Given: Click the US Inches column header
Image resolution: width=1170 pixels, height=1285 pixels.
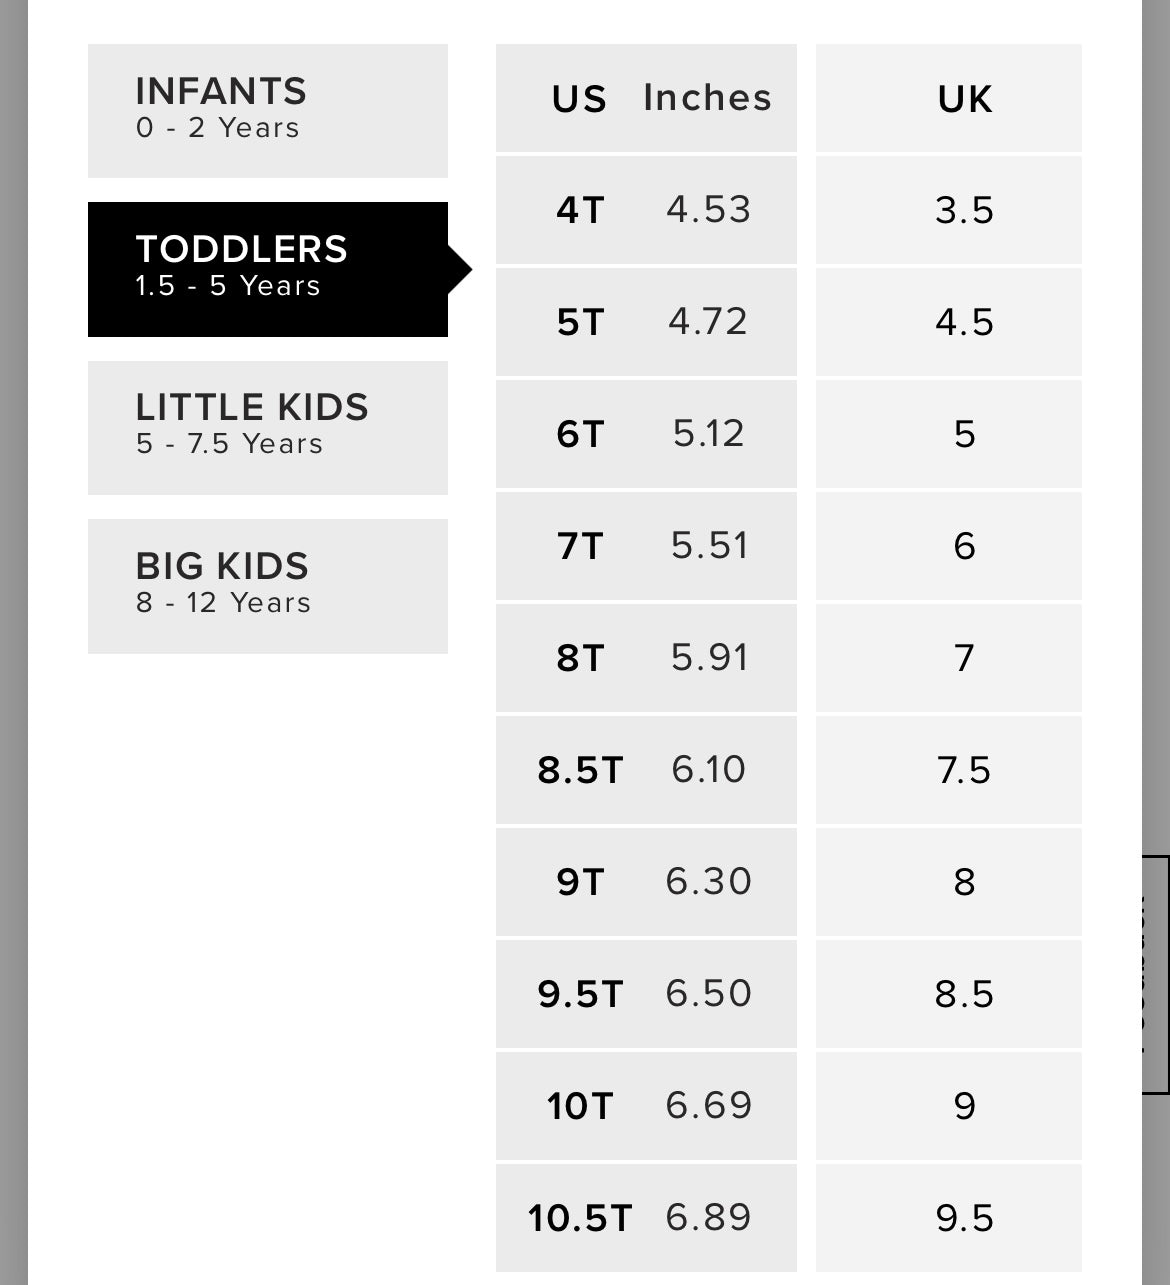Looking at the screenshot, I should click(x=646, y=98).
